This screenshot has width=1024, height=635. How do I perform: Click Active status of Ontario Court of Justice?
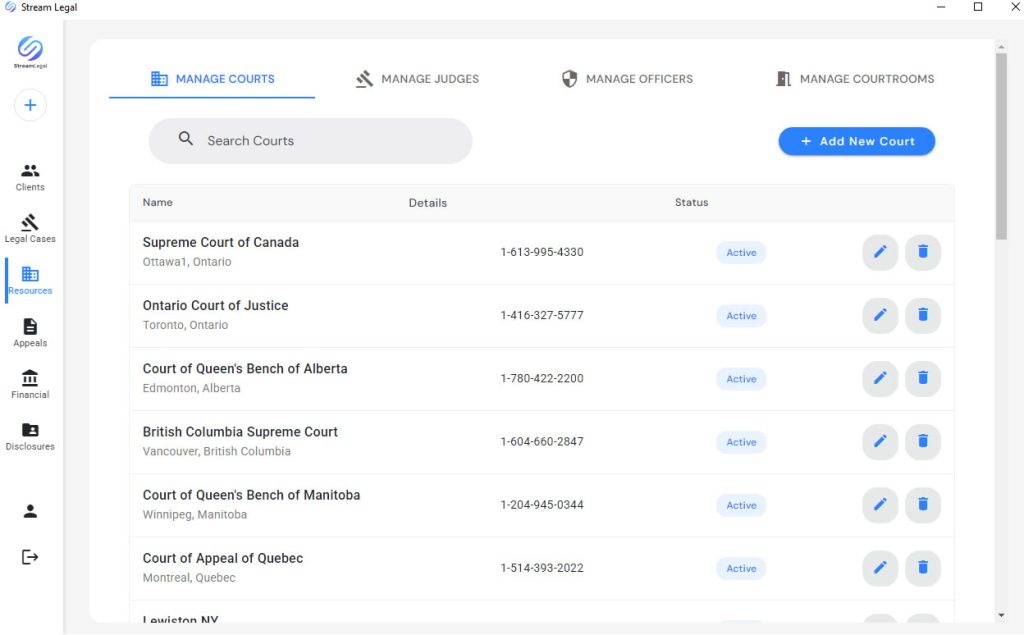click(x=741, y=316)
